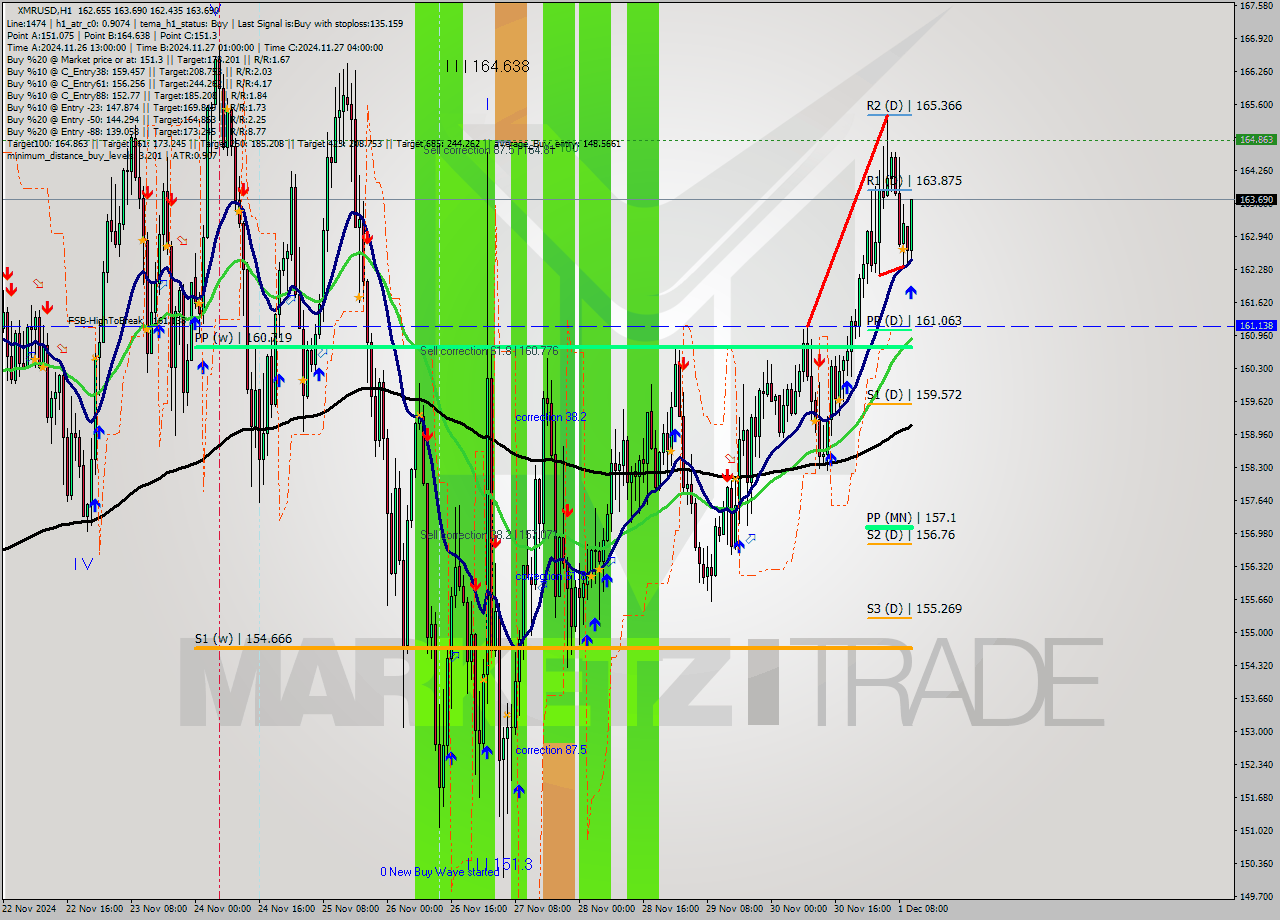Click the 164.638 wave point label

[488, 66]
